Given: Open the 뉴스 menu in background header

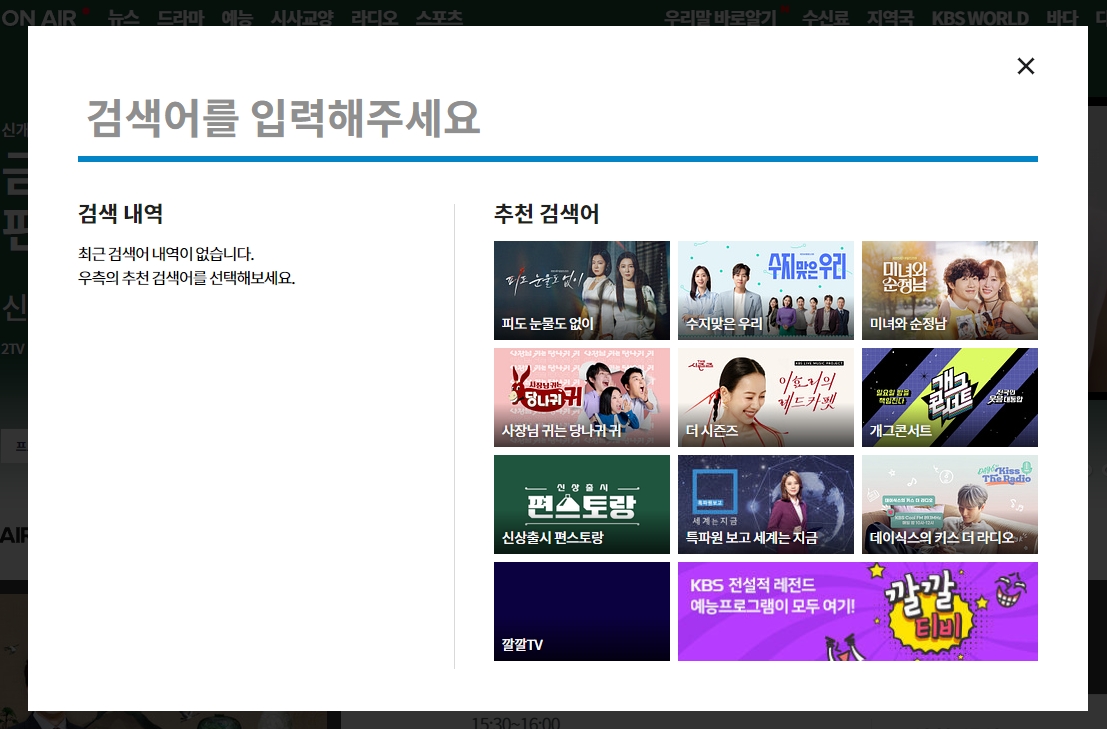Looking at the screenshot, I should click(x=123, y=17).
